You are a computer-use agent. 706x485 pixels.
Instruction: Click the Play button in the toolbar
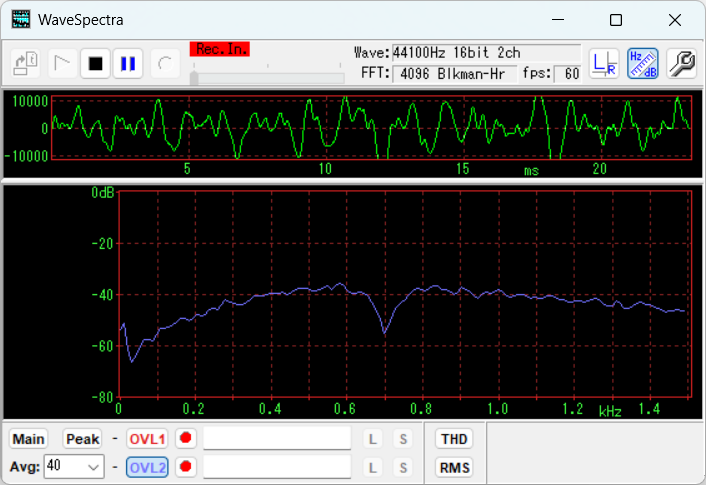[62, 63]
